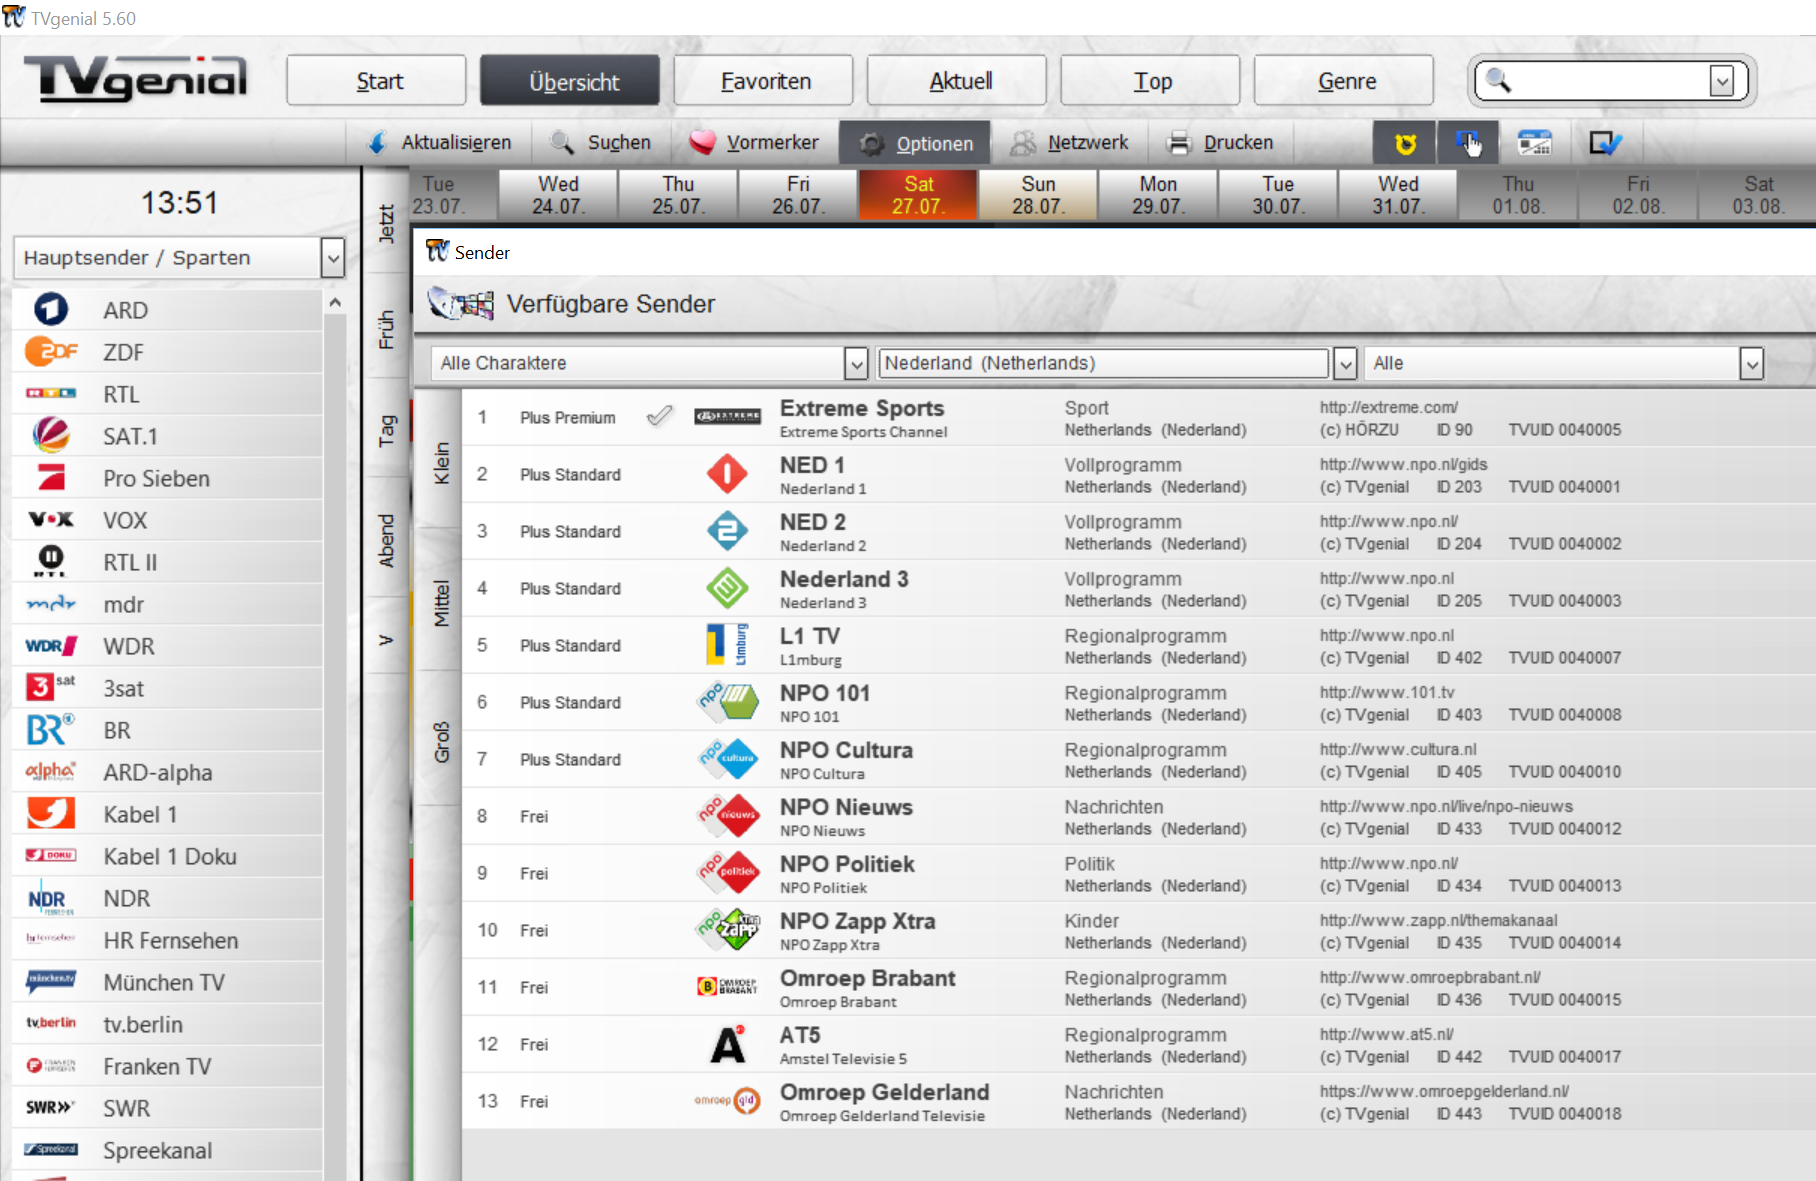Toggle the checkmark for Extreme Sports
The width and height of the screenshot is (1816, 1181).
coord(659,416)
